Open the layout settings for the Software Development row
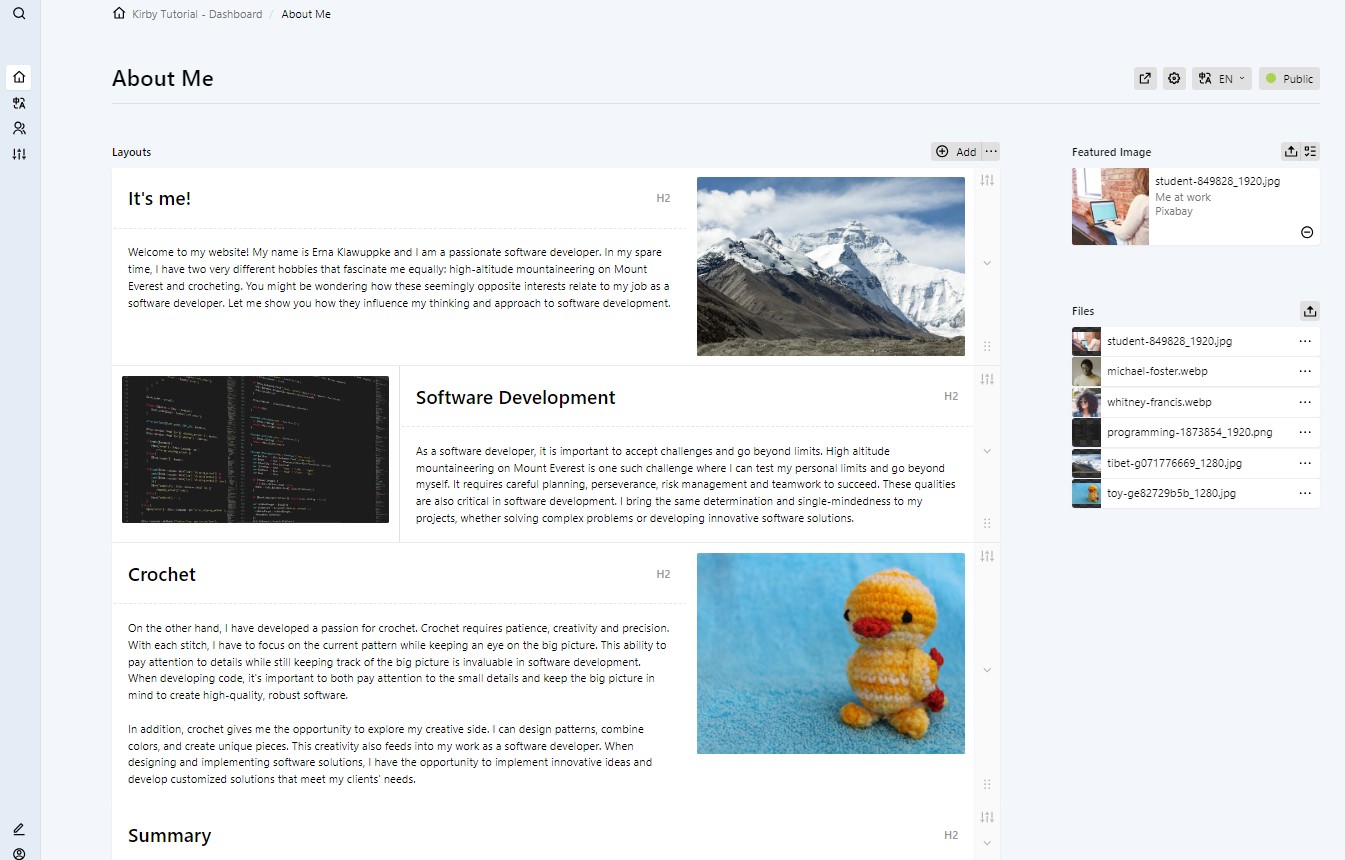This screenshot has width=1345, height=860. click(x=987, y=379)
